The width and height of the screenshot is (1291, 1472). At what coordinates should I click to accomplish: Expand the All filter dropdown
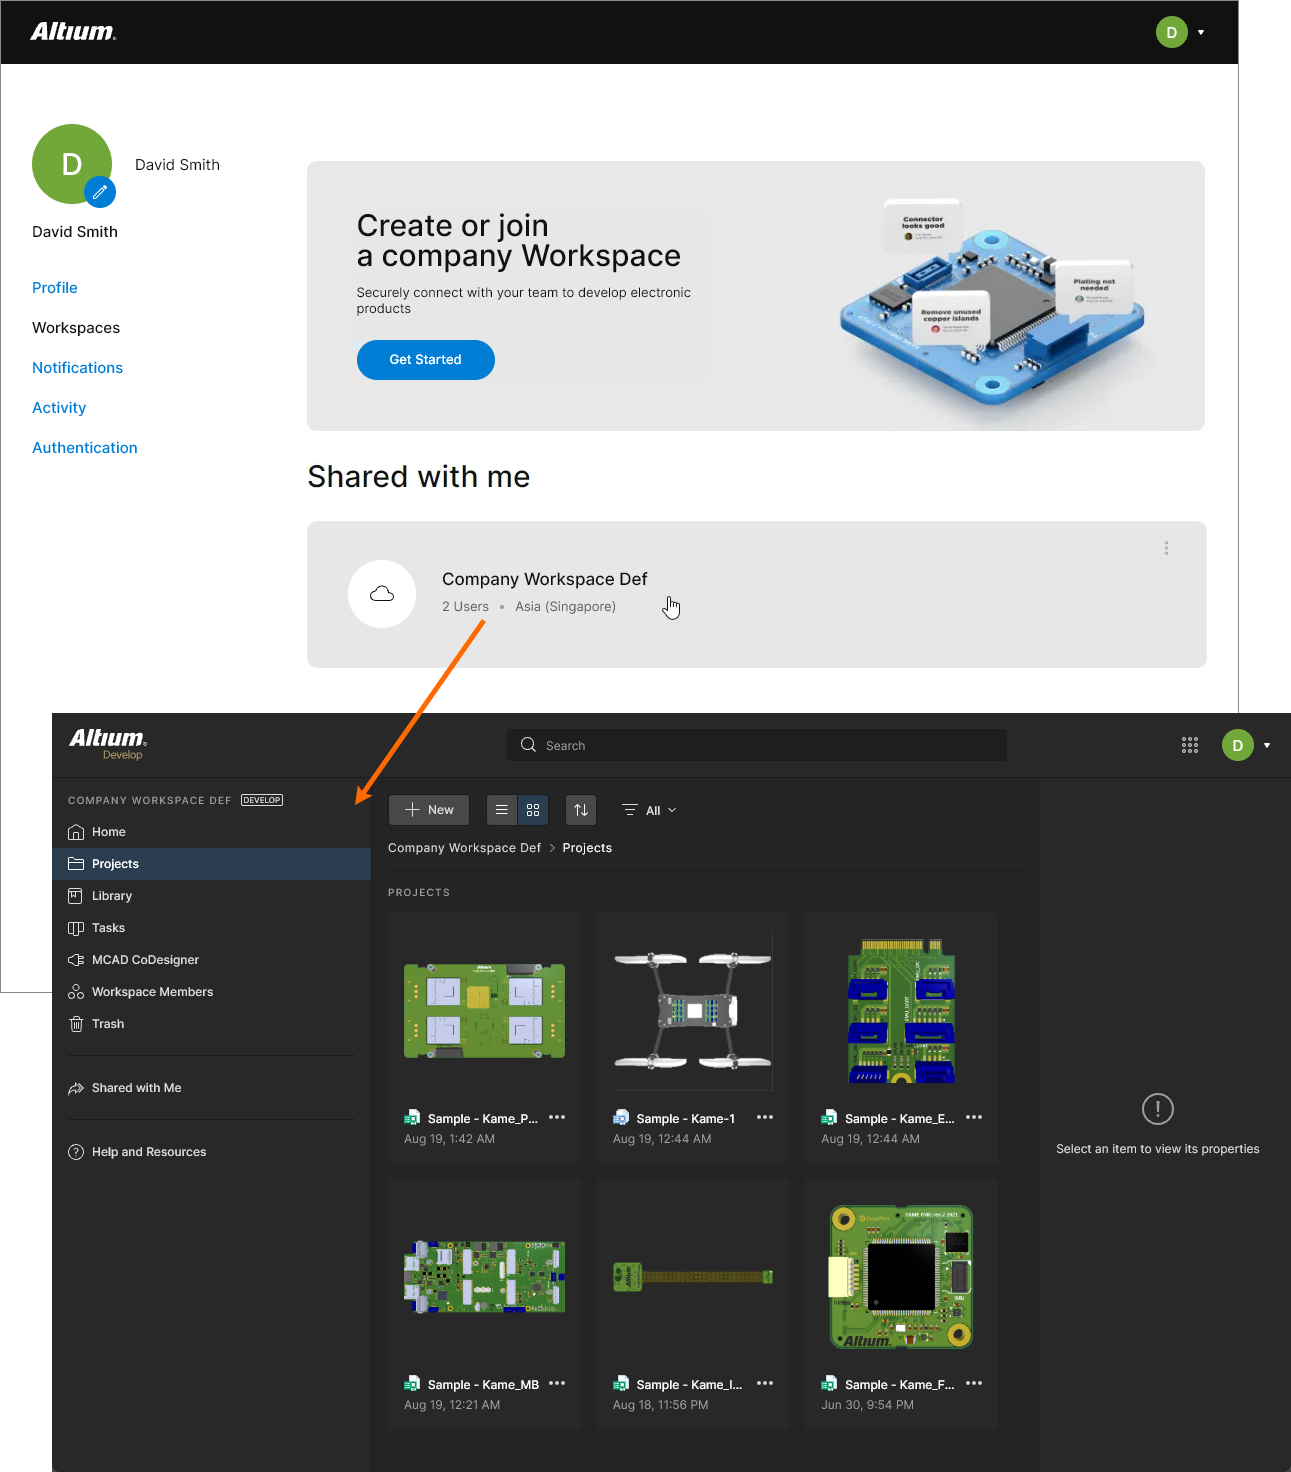649,810
